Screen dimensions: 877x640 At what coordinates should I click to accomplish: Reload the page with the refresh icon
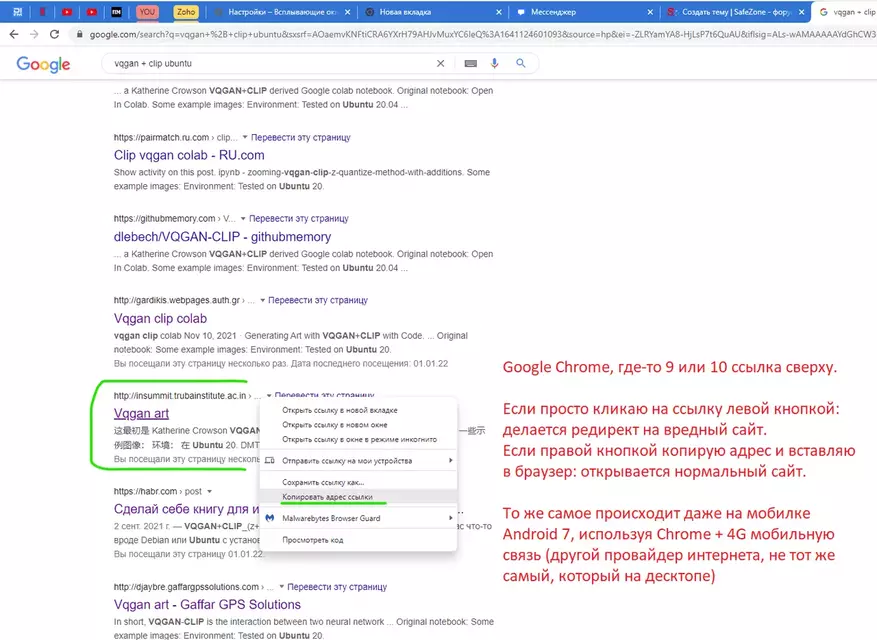54,34
